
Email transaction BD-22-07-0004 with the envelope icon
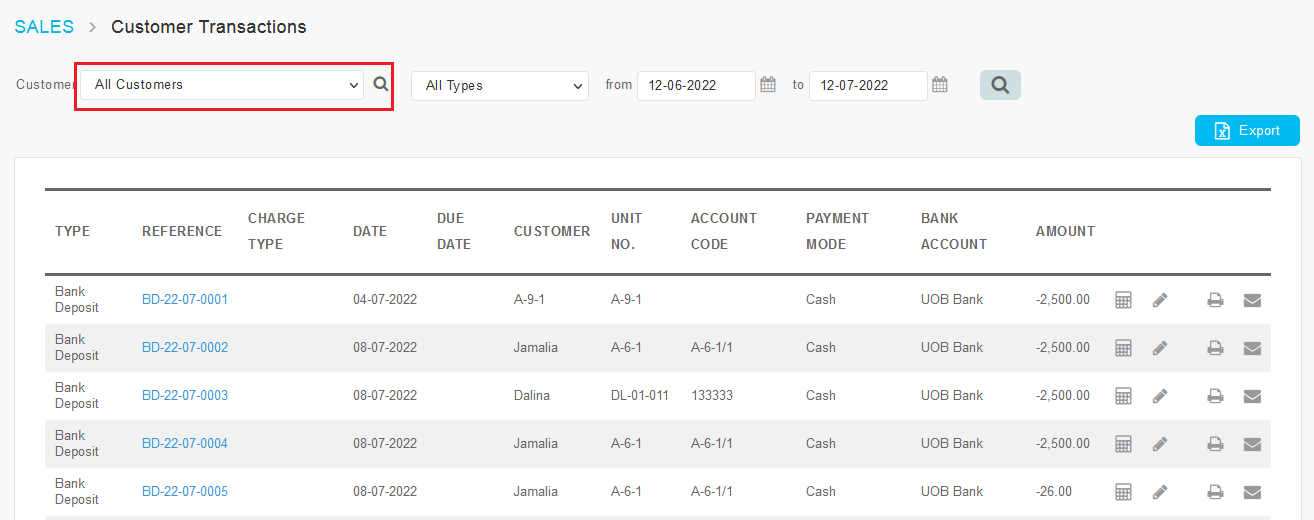pos(1252,444)
